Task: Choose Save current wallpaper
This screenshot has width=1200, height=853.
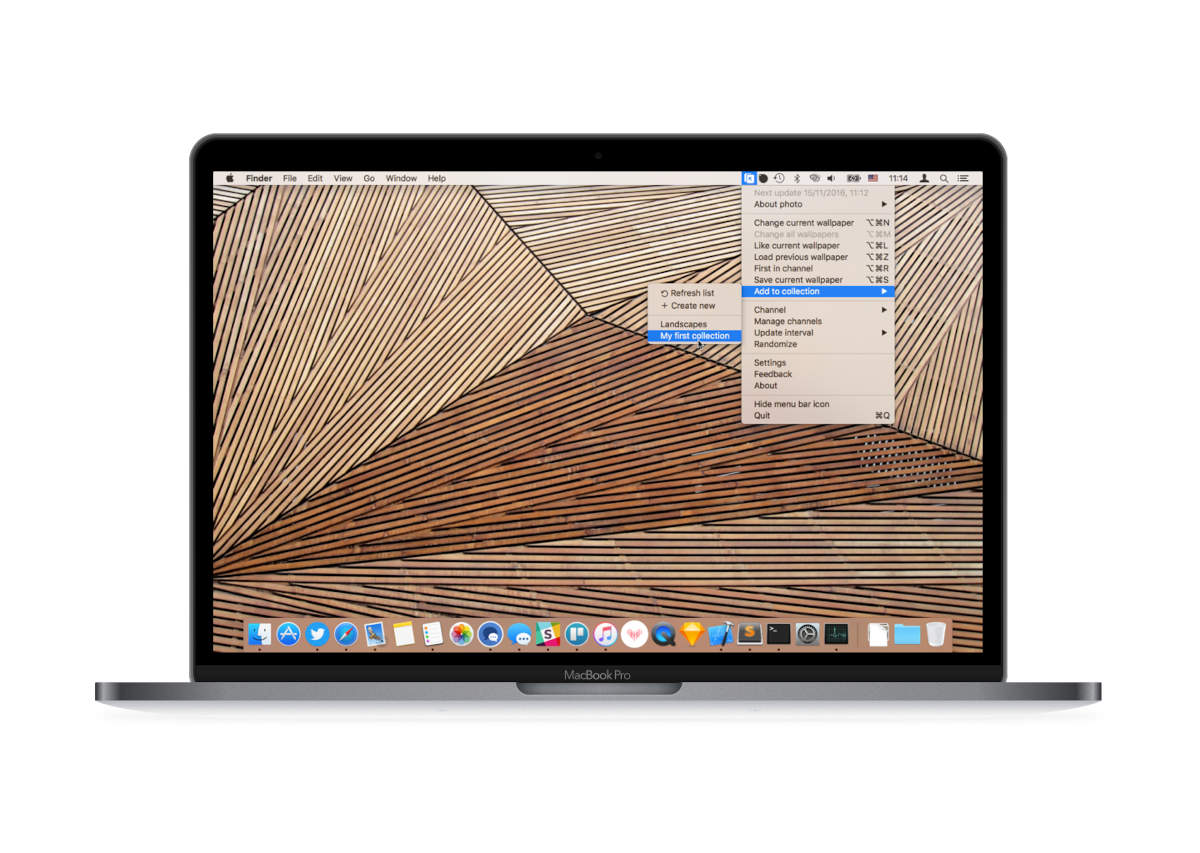Action: coord(818,280)
